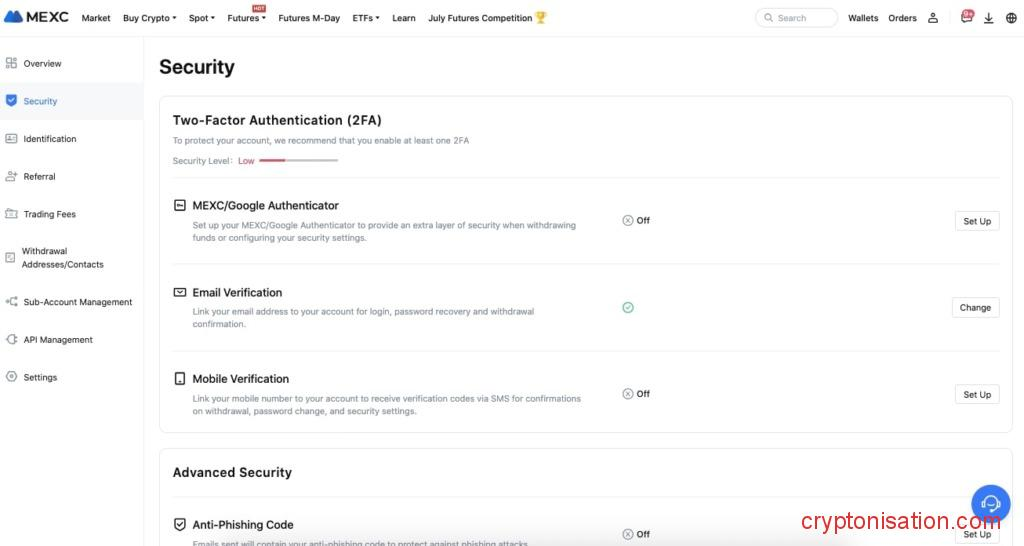Viewport: 1024px width, 546px height.
Task: Expand the Buy Crypto dropdown
Action: coord(149,18)
